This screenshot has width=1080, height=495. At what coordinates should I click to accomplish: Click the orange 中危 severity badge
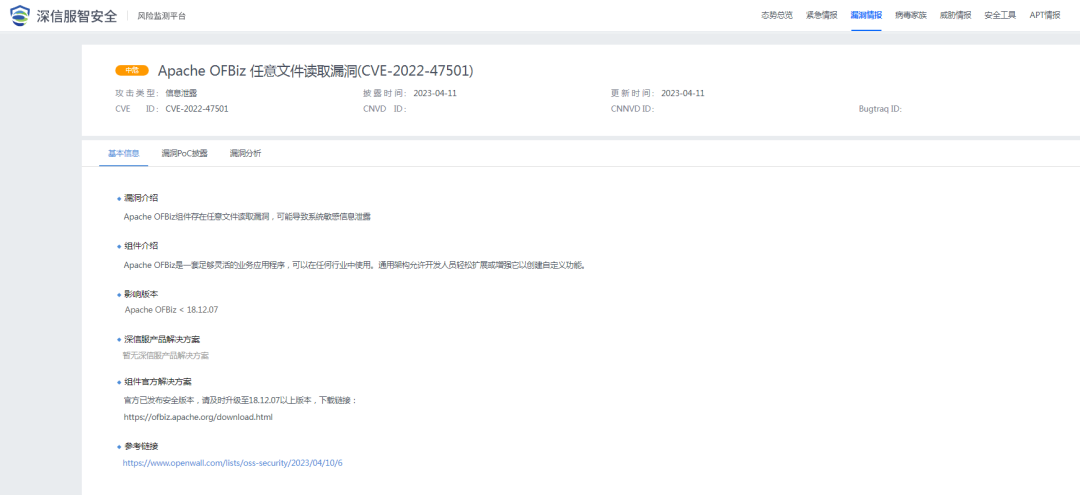click(132, 70)
